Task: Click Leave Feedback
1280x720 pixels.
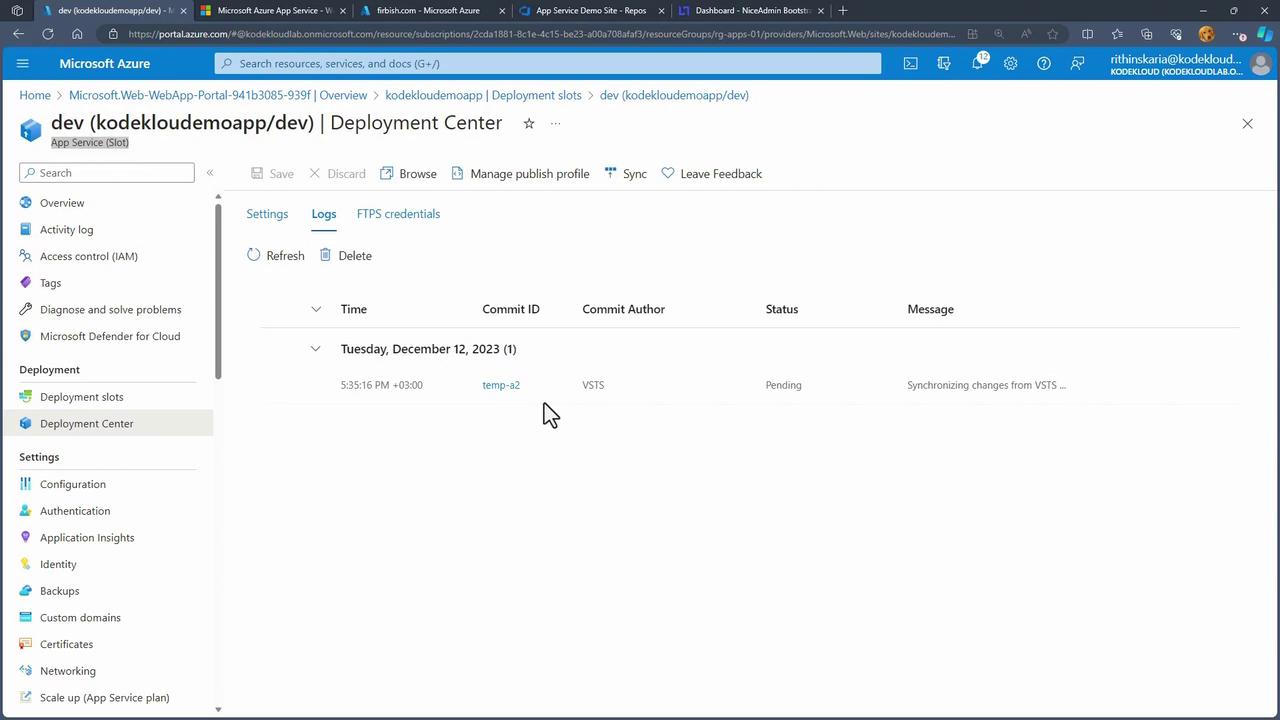Action: (711, 174)
